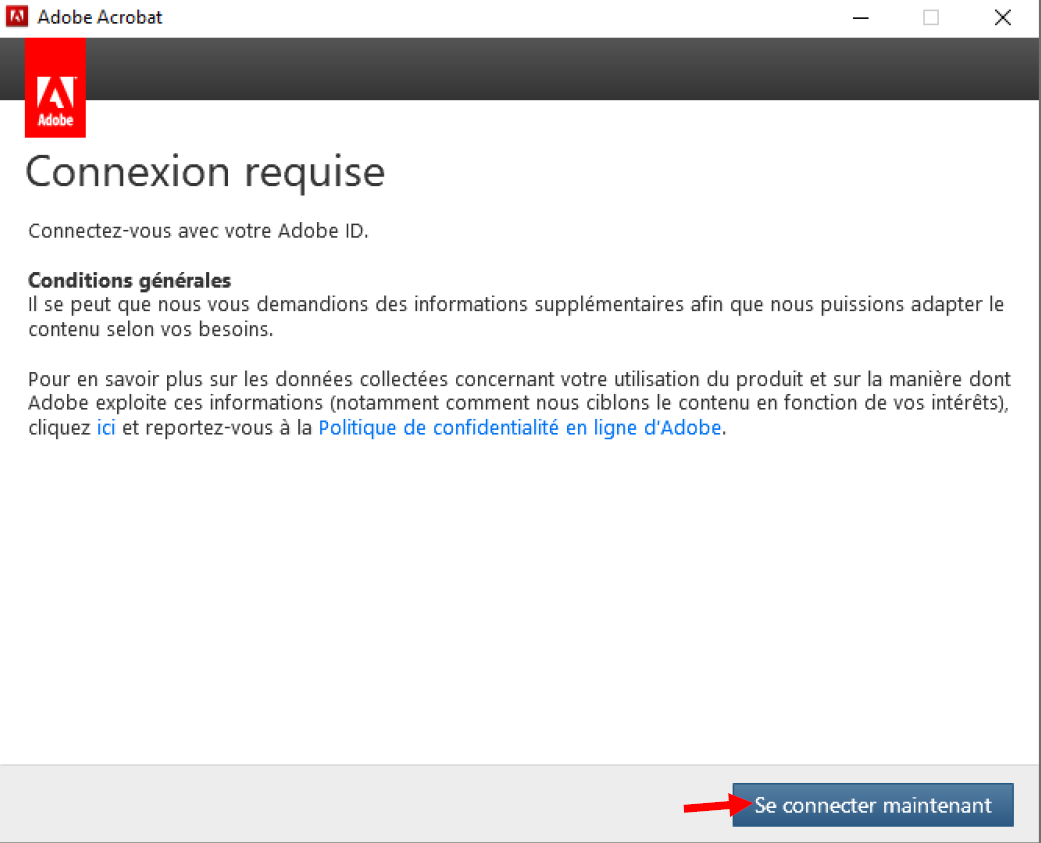This screenshot has width=1041, height=843.
Task: Click the greyed-out maximize window button
Action: 931,17
